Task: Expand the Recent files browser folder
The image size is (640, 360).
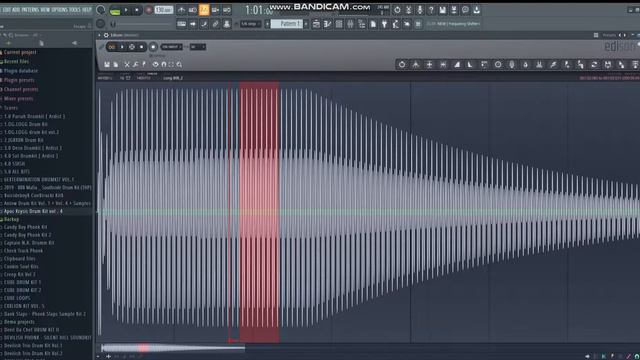Action: pyautogui.click(x=16, y=62)
